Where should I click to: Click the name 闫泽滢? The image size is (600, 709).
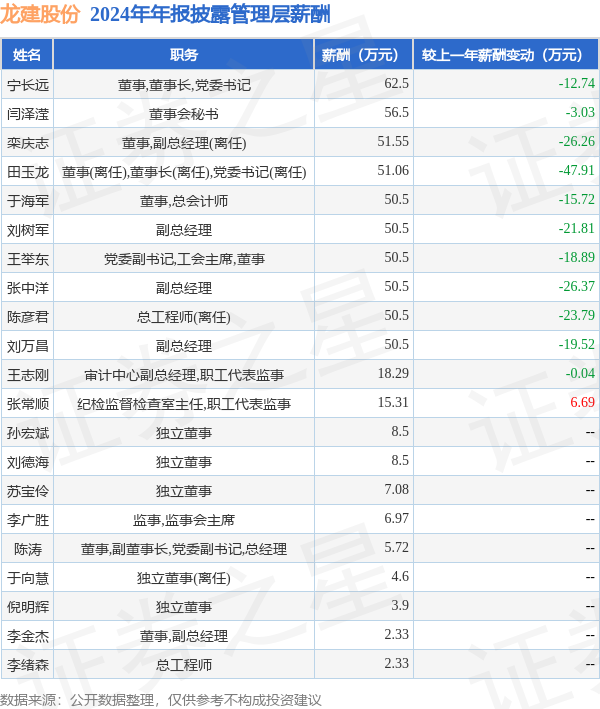coord(28,113)
